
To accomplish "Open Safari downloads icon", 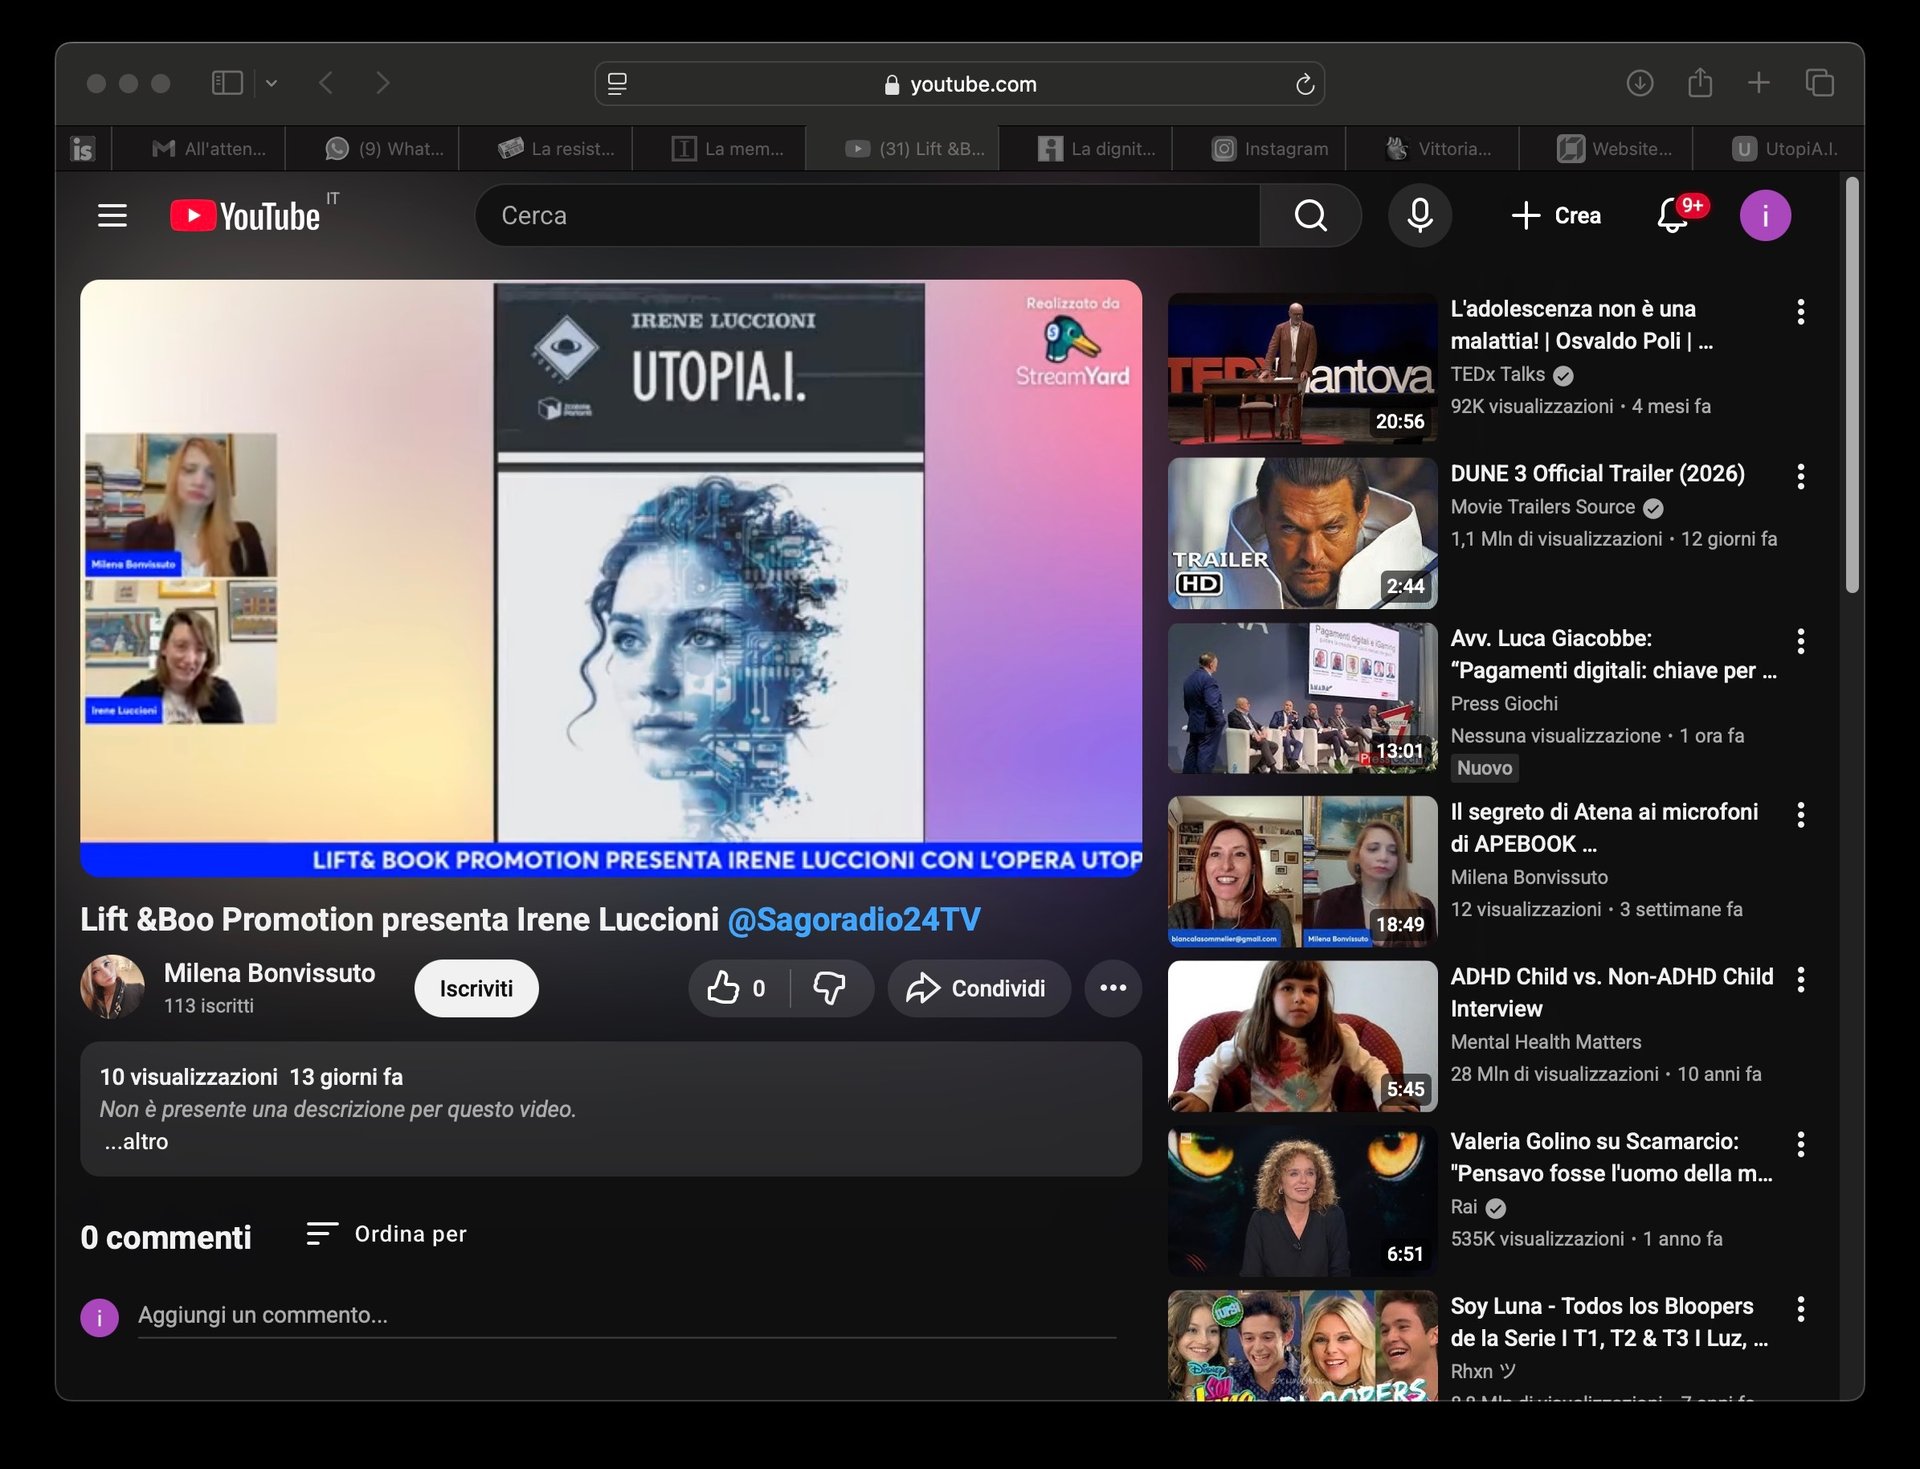I will click(1640, 83).
